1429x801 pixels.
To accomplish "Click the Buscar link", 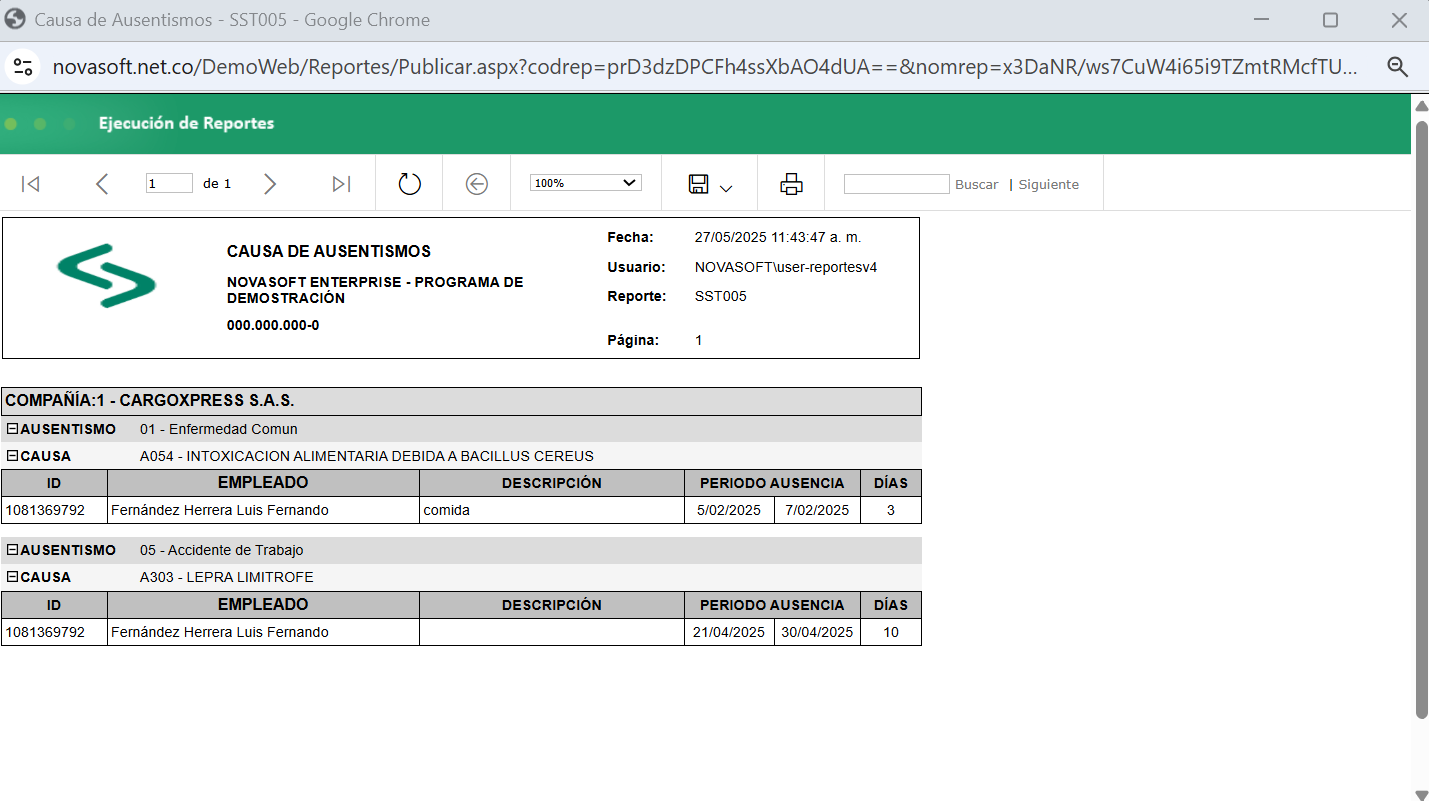I will click(x=976, y=185).
